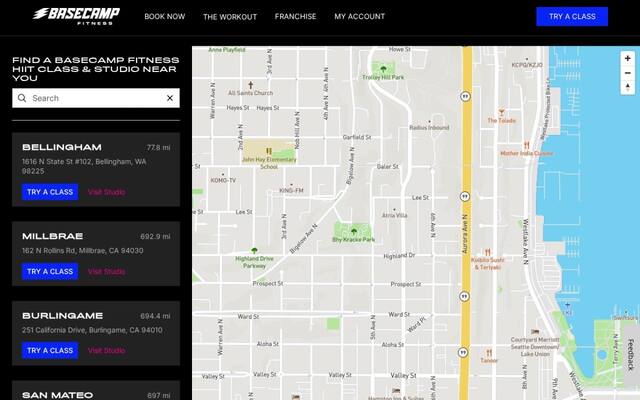This screenshot has width=640, height=400.
Task: Click the Kobito Sushi & Teriyaki icon
Action: point(487,252)
